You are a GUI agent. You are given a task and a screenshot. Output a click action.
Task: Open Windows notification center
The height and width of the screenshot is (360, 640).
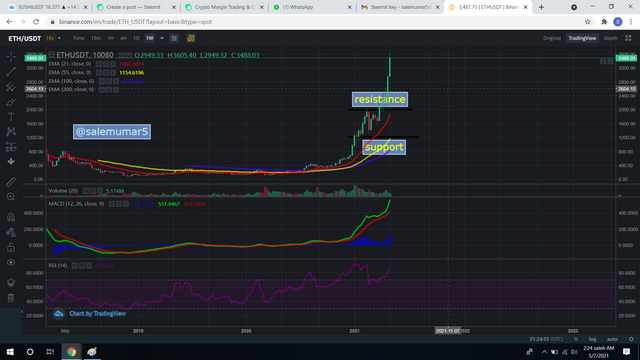(x=627, y=351)
